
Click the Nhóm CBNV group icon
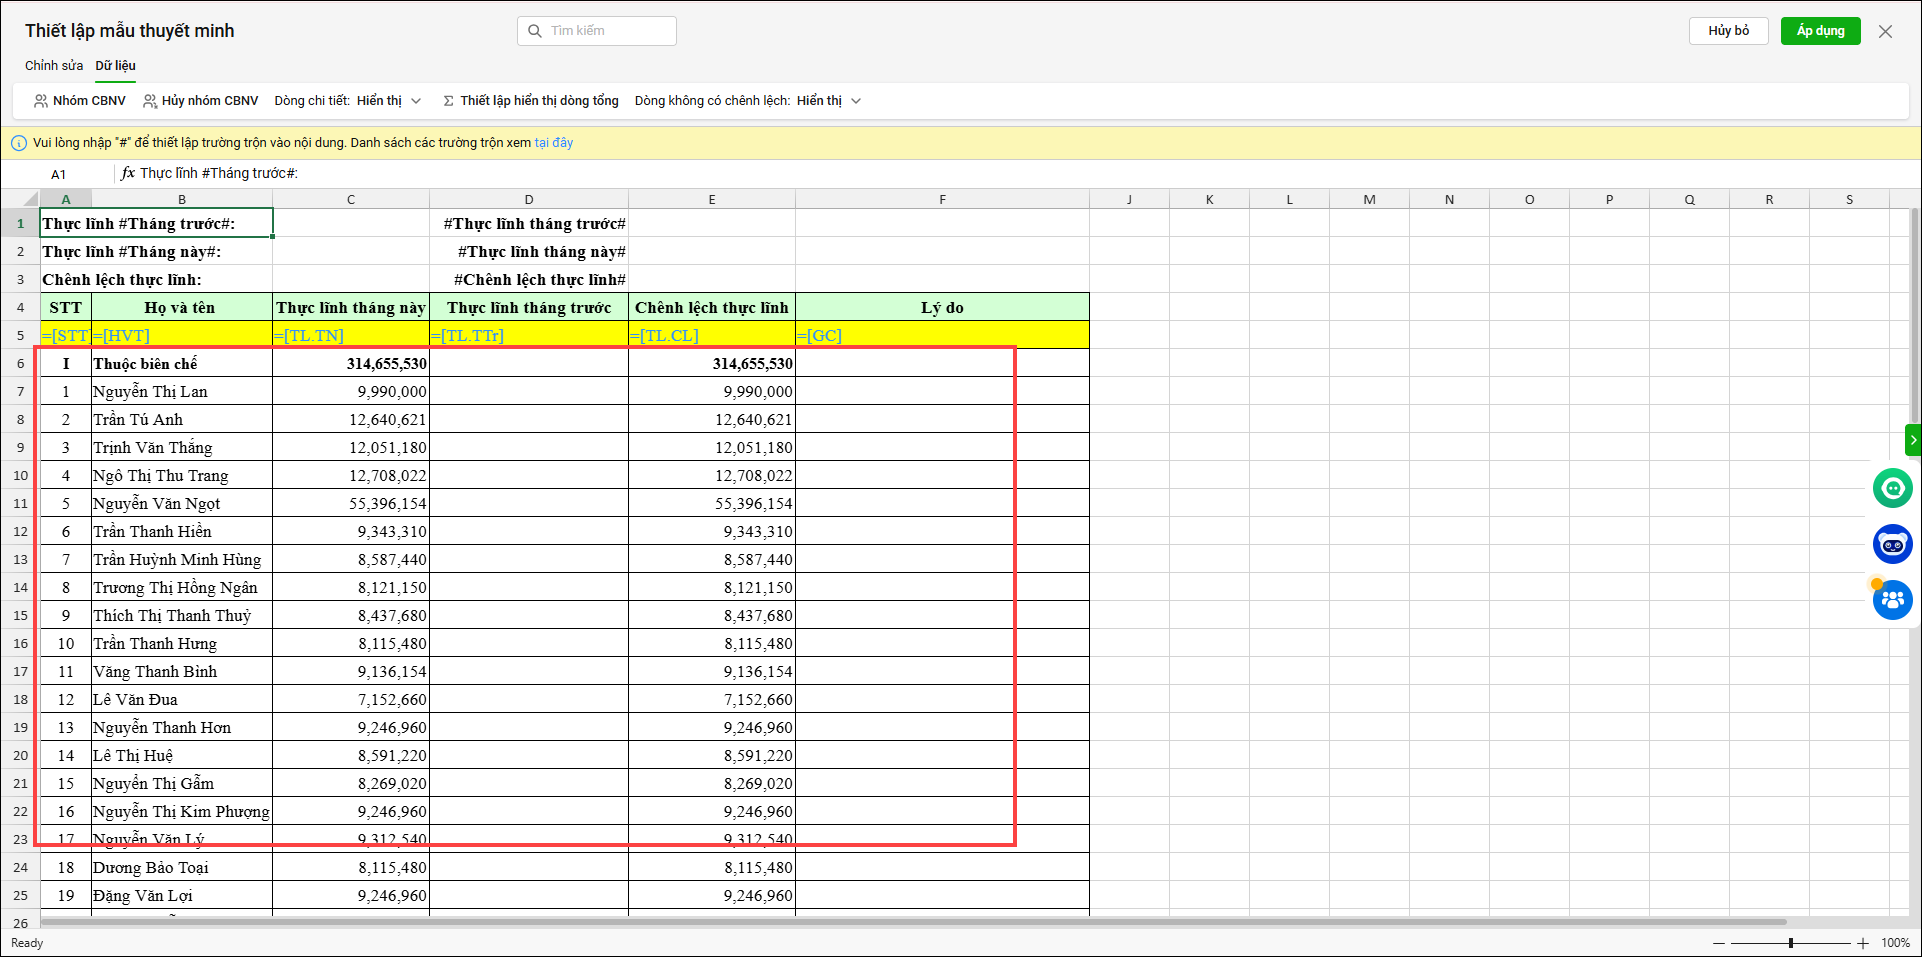41,101
